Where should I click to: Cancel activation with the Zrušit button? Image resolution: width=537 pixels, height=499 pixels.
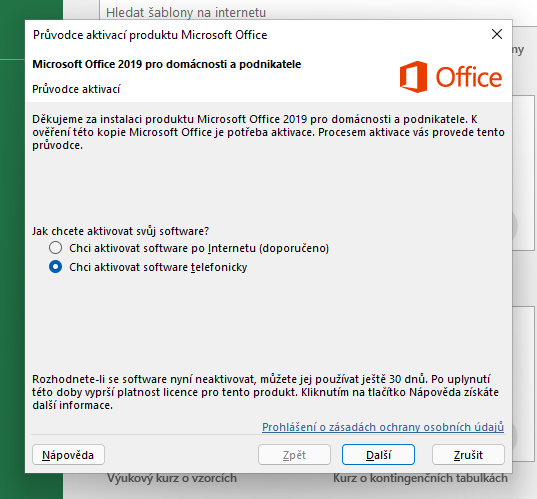[468, 455]
